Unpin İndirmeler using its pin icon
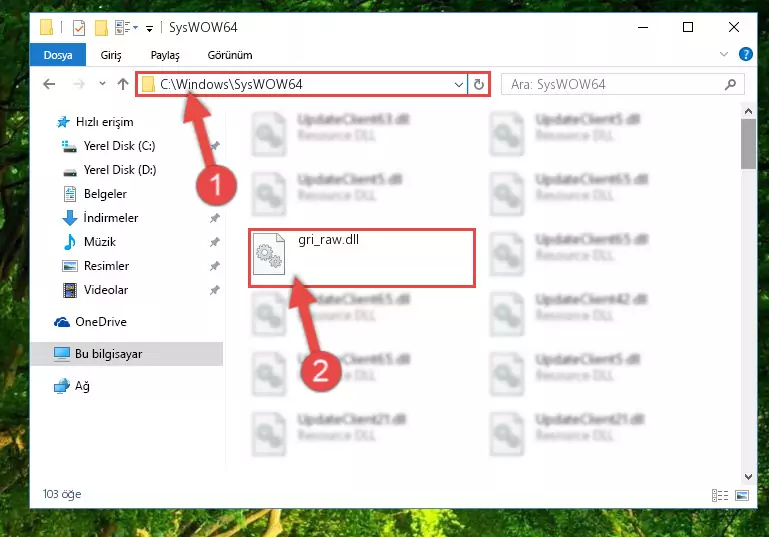Screen dimensions: 769x537 (x=214, y=218)
